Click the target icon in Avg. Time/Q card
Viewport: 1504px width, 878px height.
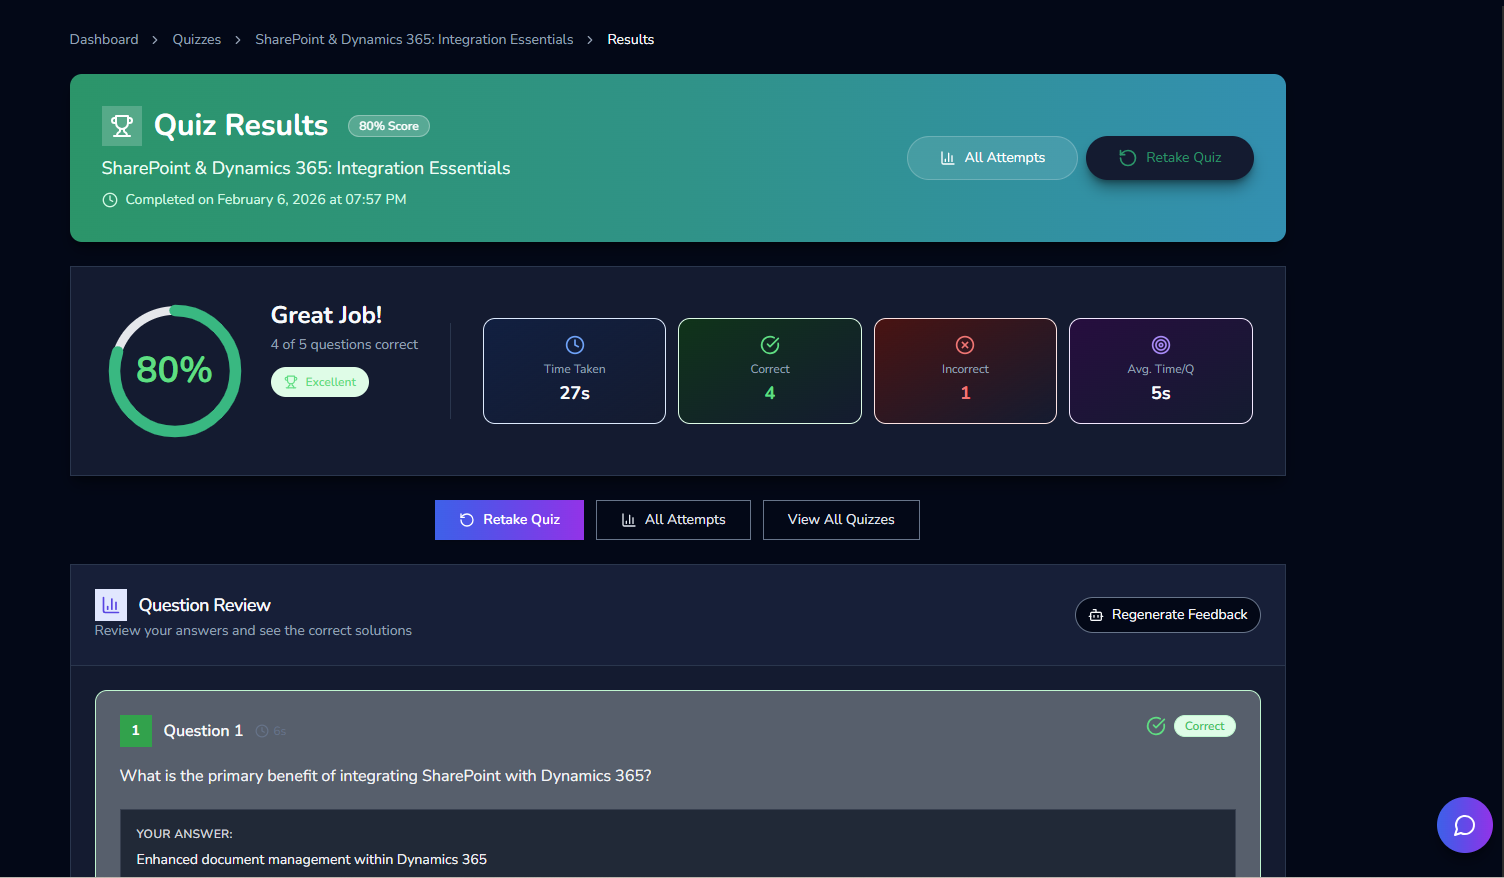[x=1160, y=345]
